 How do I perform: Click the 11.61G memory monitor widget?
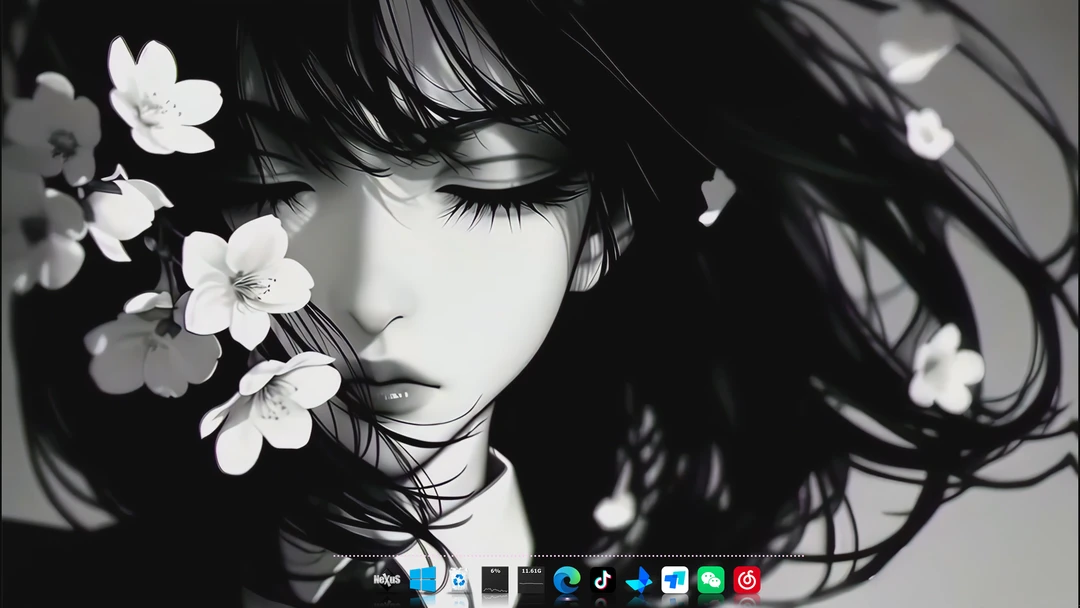coord(531,580)
